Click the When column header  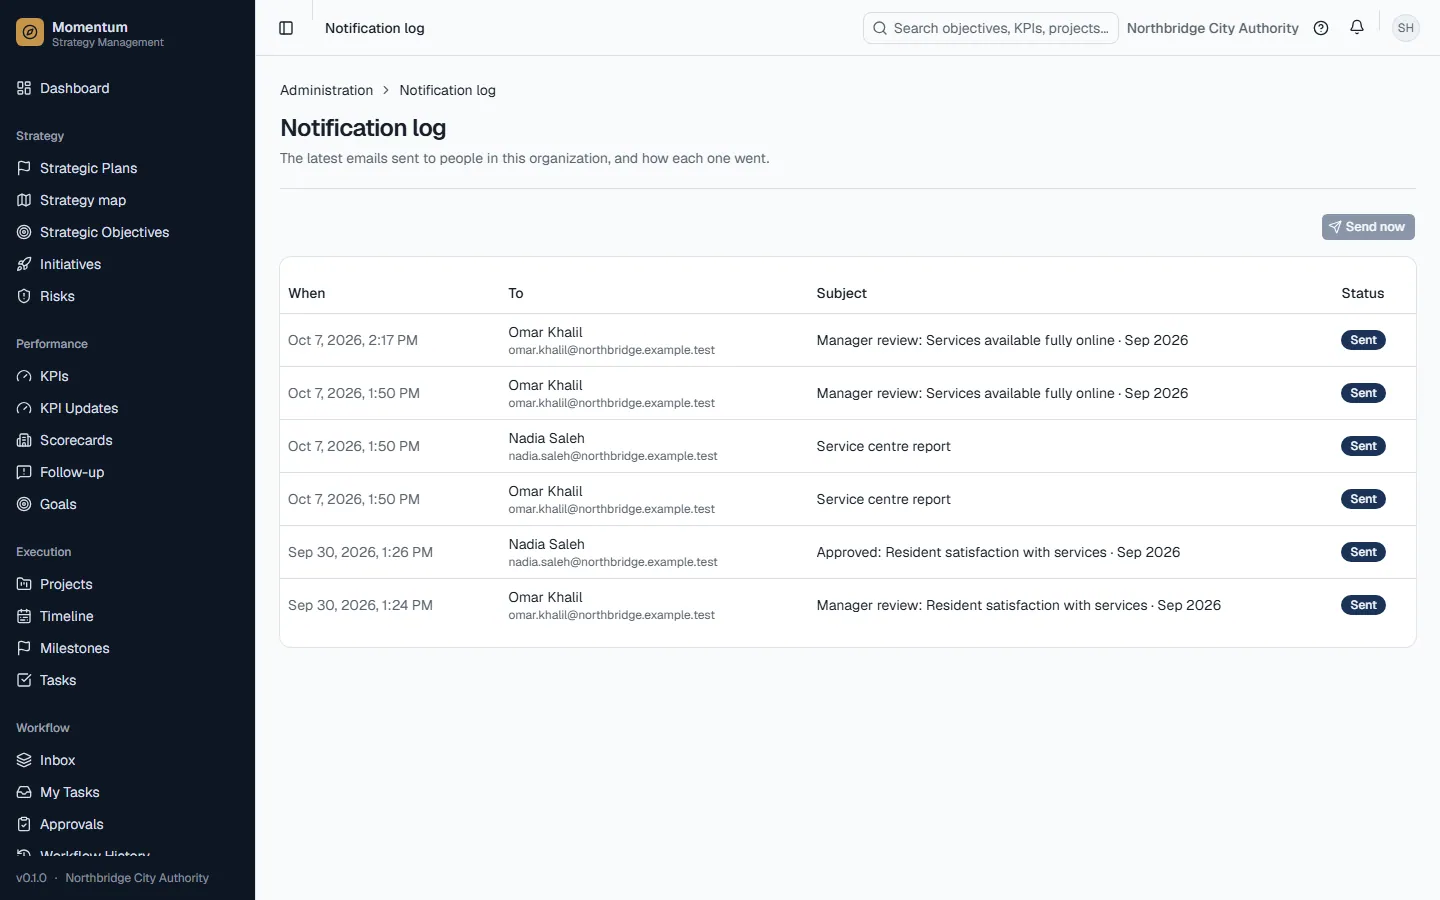point(307,293)
